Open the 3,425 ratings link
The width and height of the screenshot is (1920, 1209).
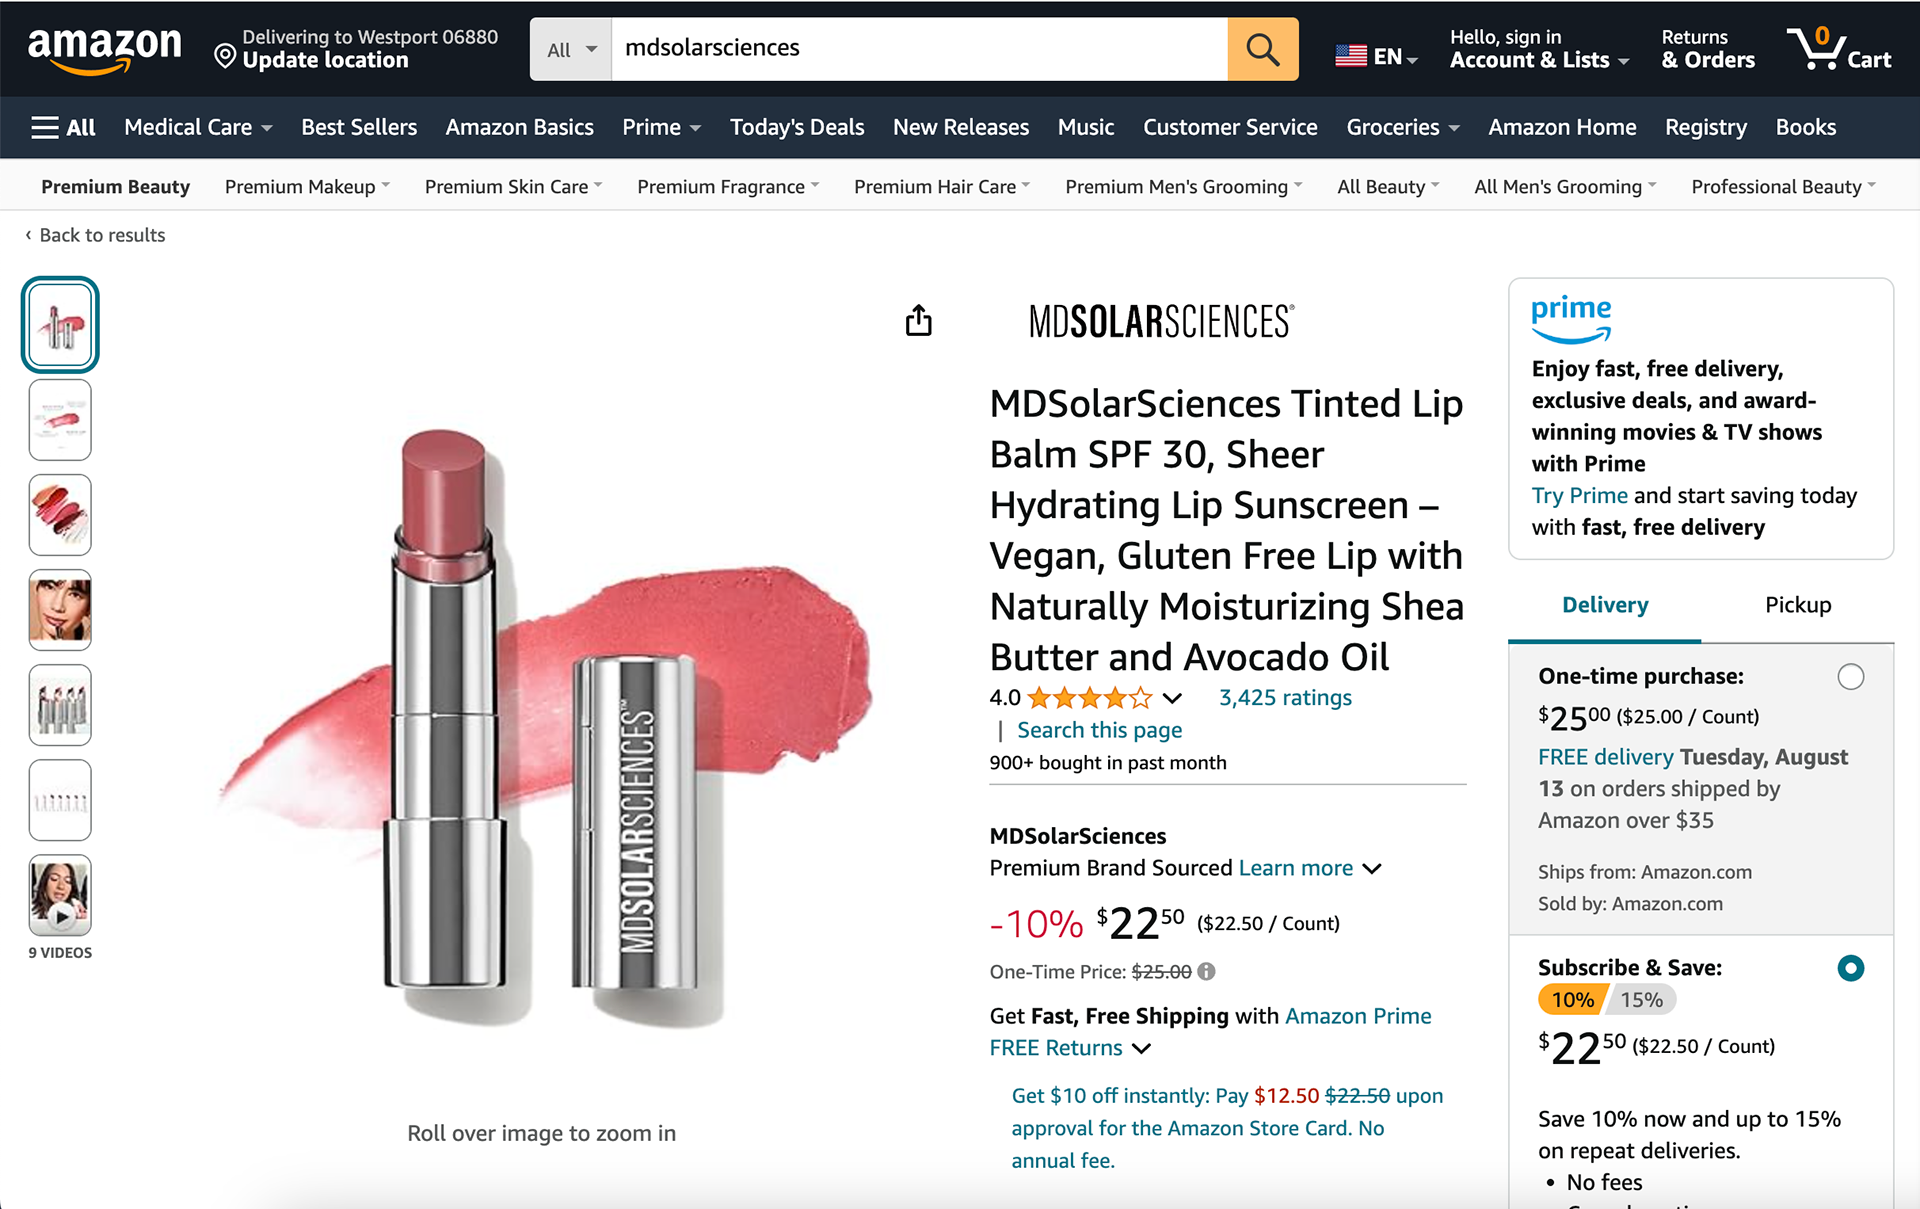tap(1284, 698)
